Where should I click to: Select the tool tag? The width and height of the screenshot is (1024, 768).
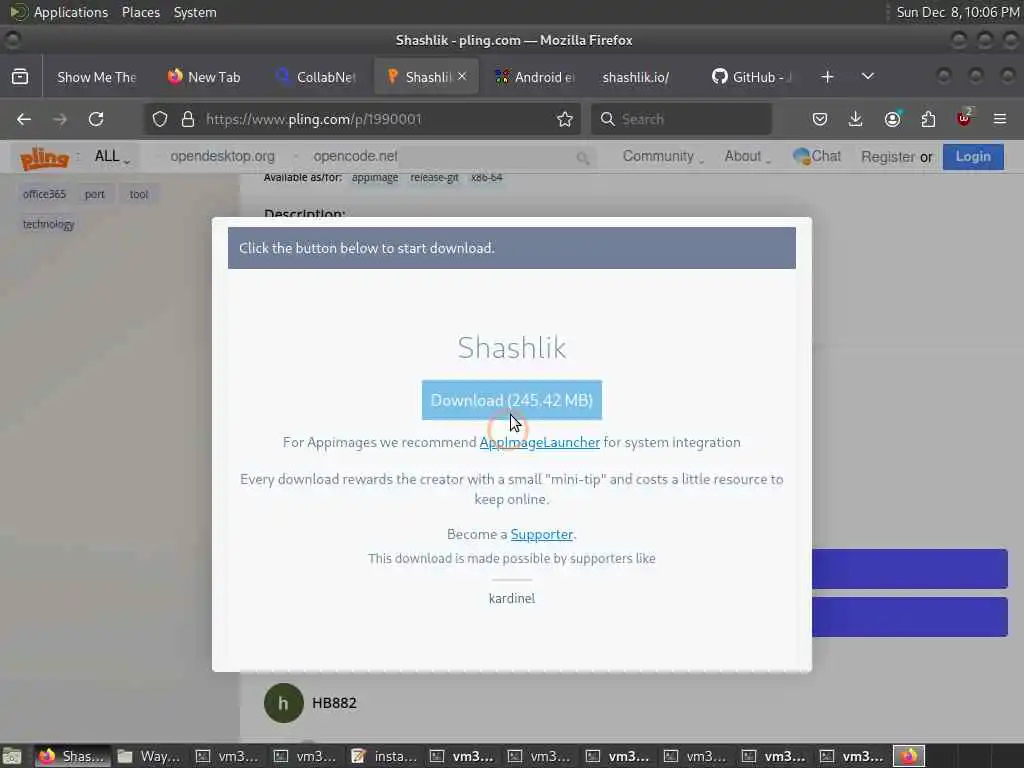(138, 194)
